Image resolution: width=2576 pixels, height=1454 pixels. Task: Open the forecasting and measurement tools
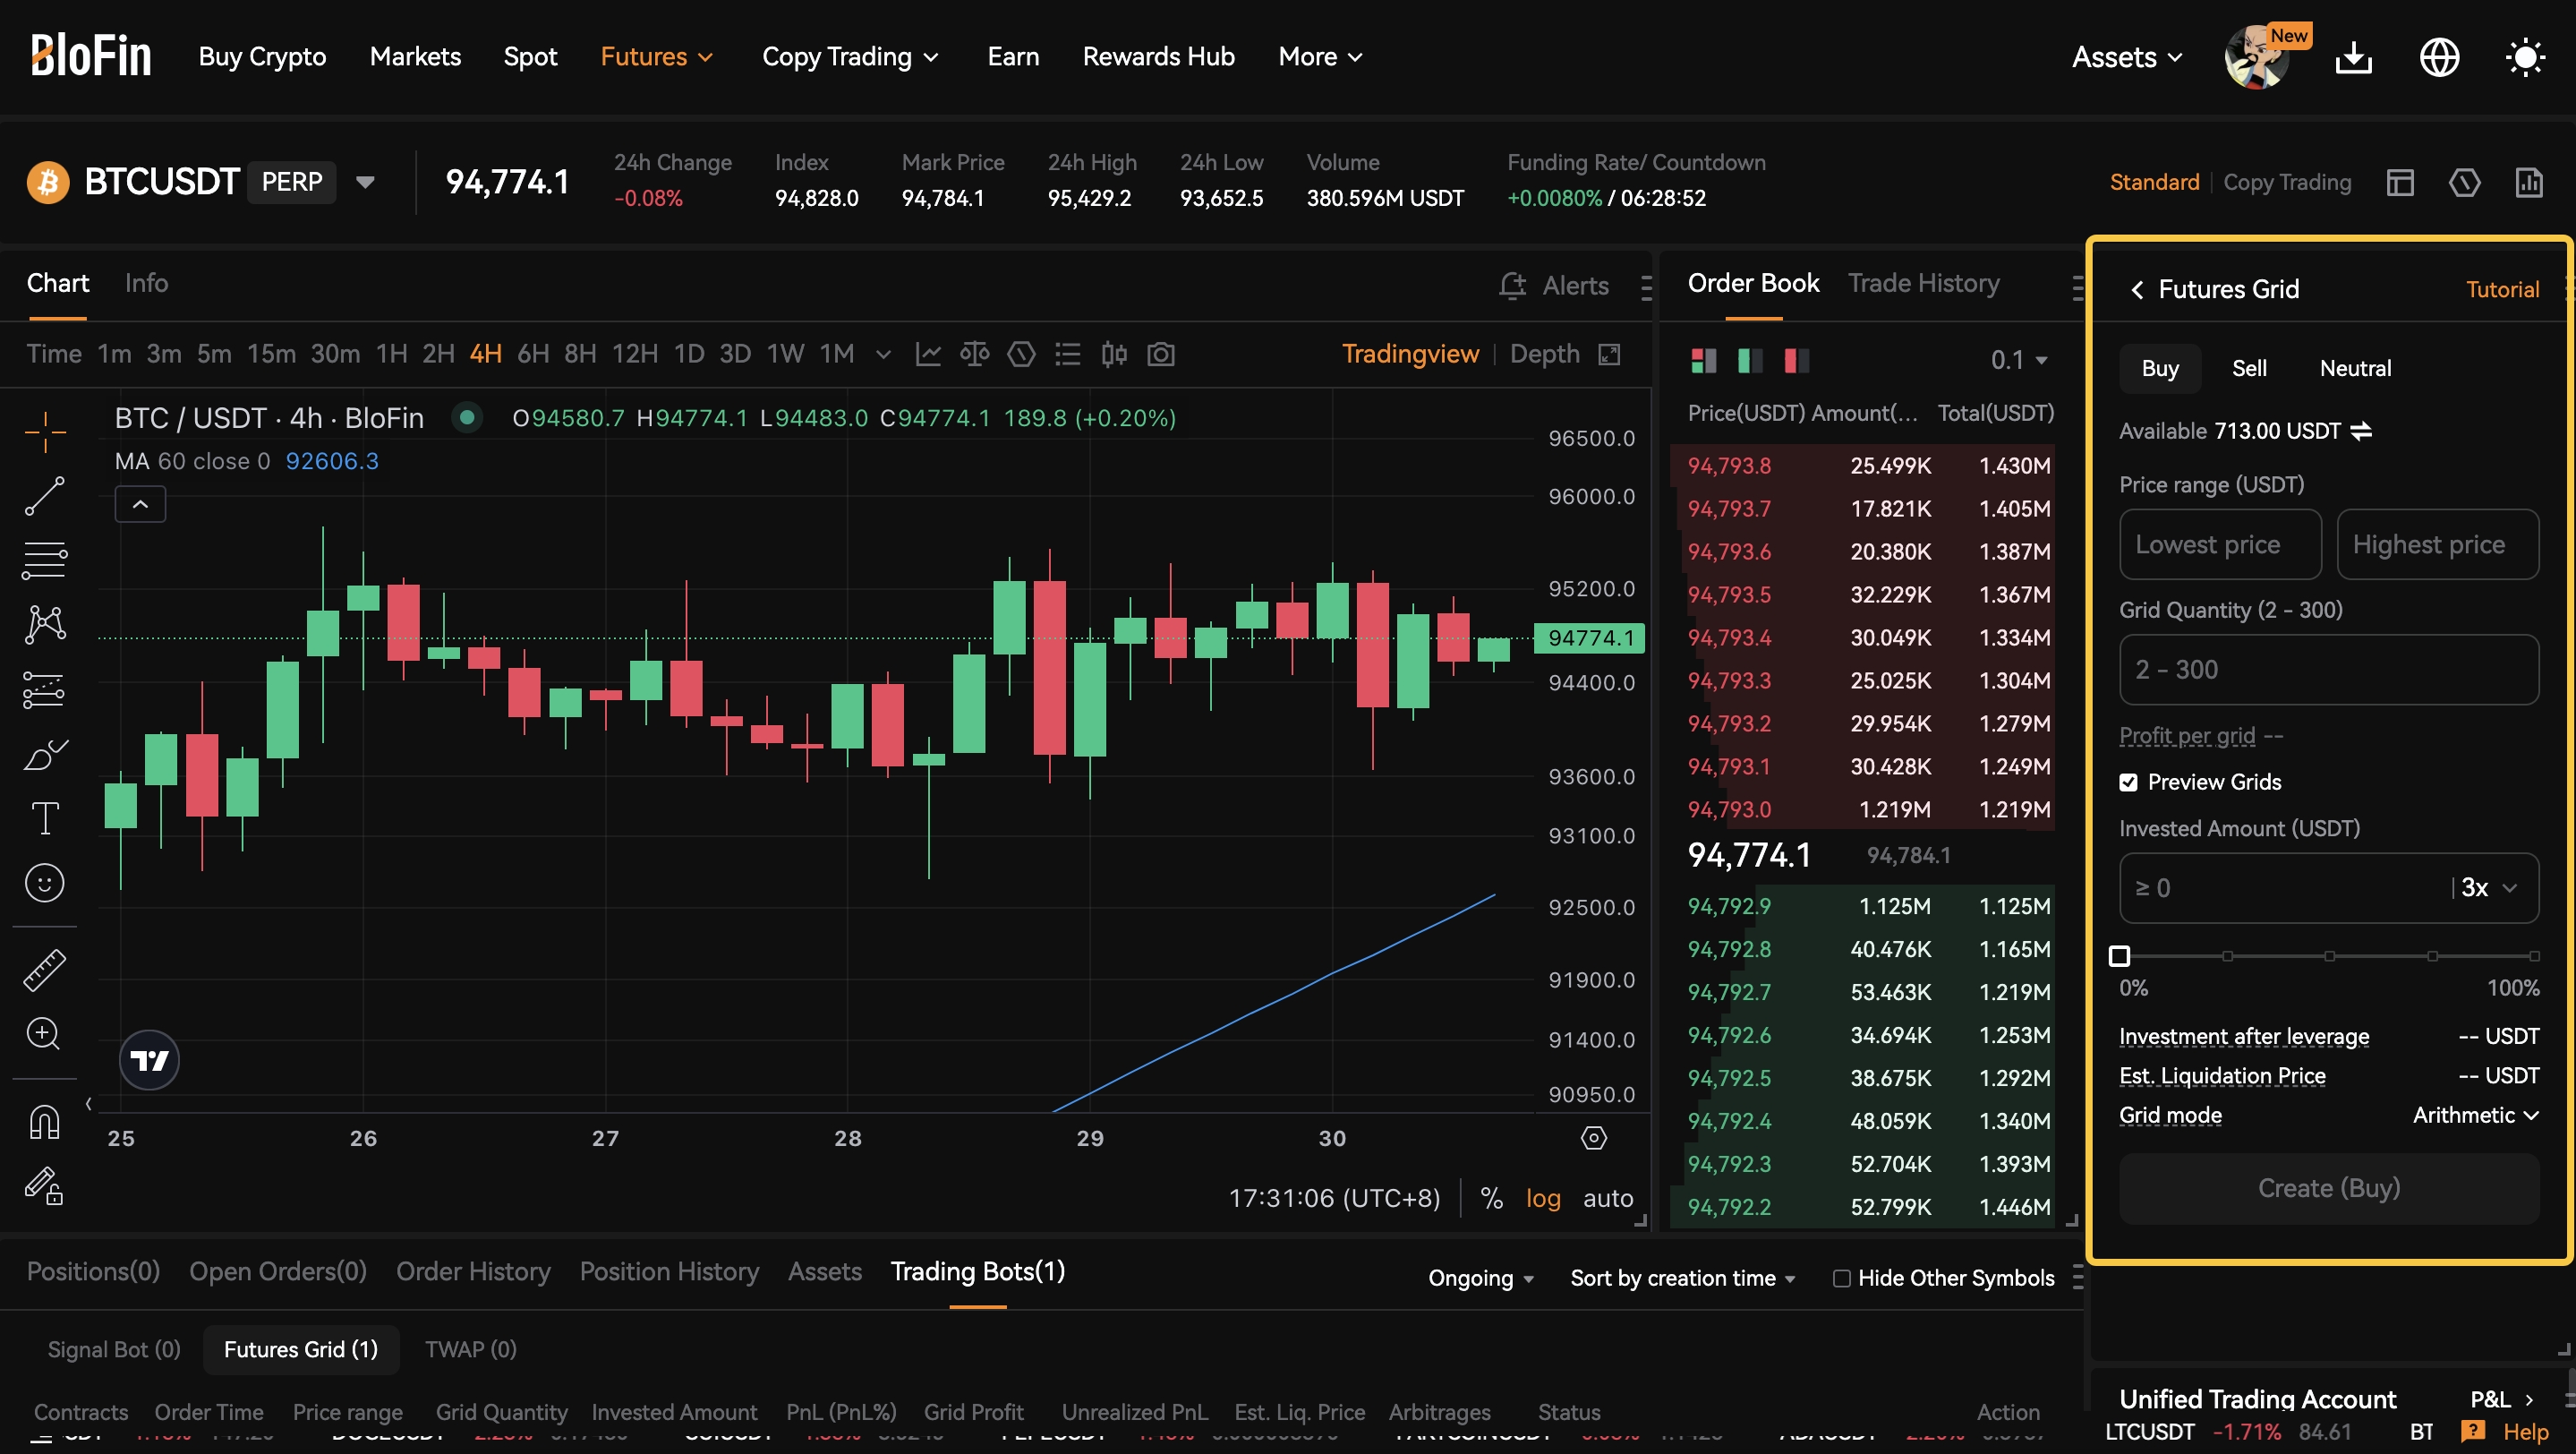tap(45, 689)
